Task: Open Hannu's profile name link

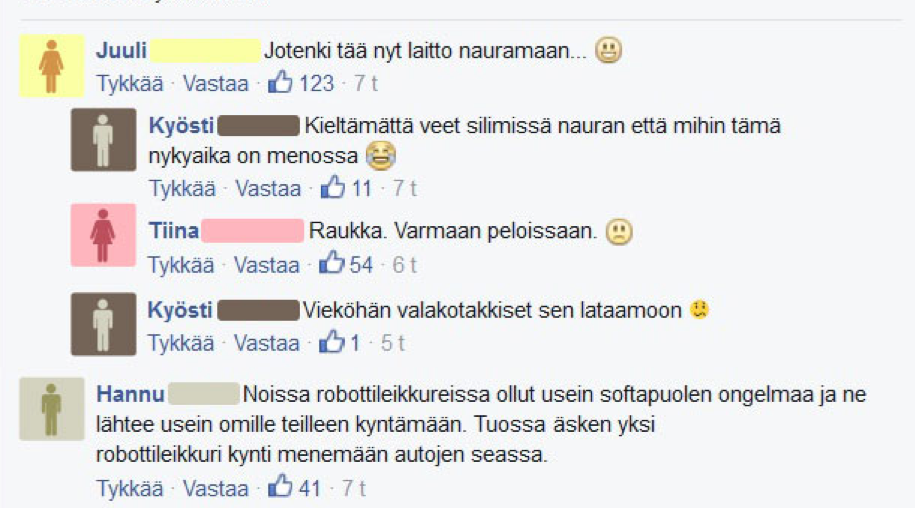Action: (x=130, y=394)
